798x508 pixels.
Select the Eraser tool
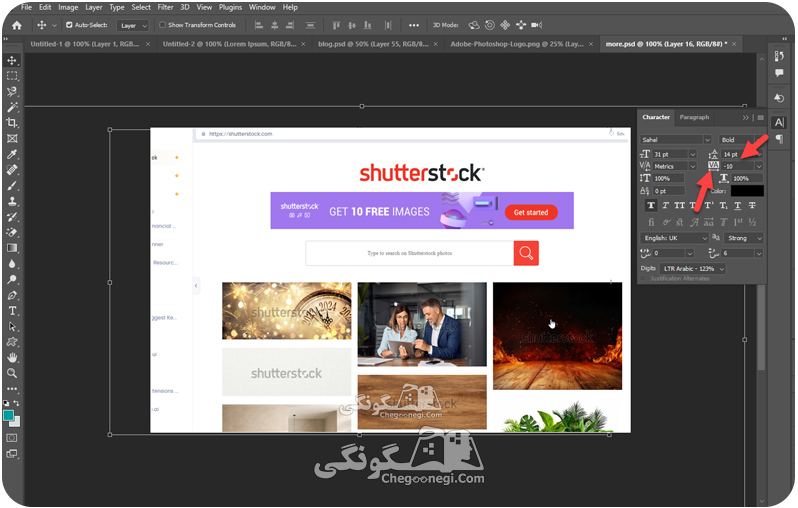click(x=12, y=232)
